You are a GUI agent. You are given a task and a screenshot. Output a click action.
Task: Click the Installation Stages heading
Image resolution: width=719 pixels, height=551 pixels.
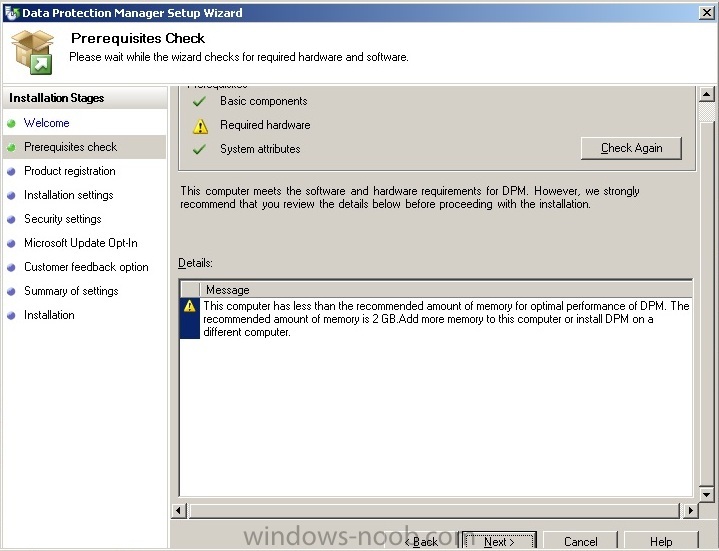(56, 98)
